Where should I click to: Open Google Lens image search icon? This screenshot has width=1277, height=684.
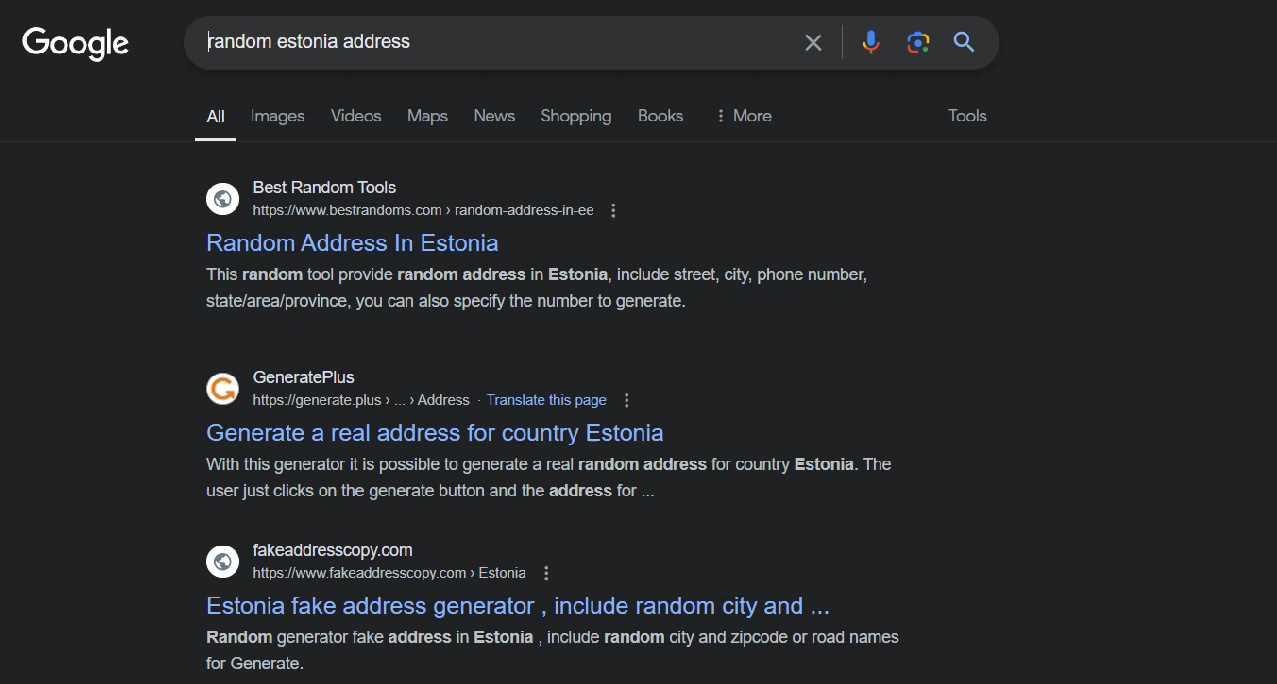click(918, 42)
